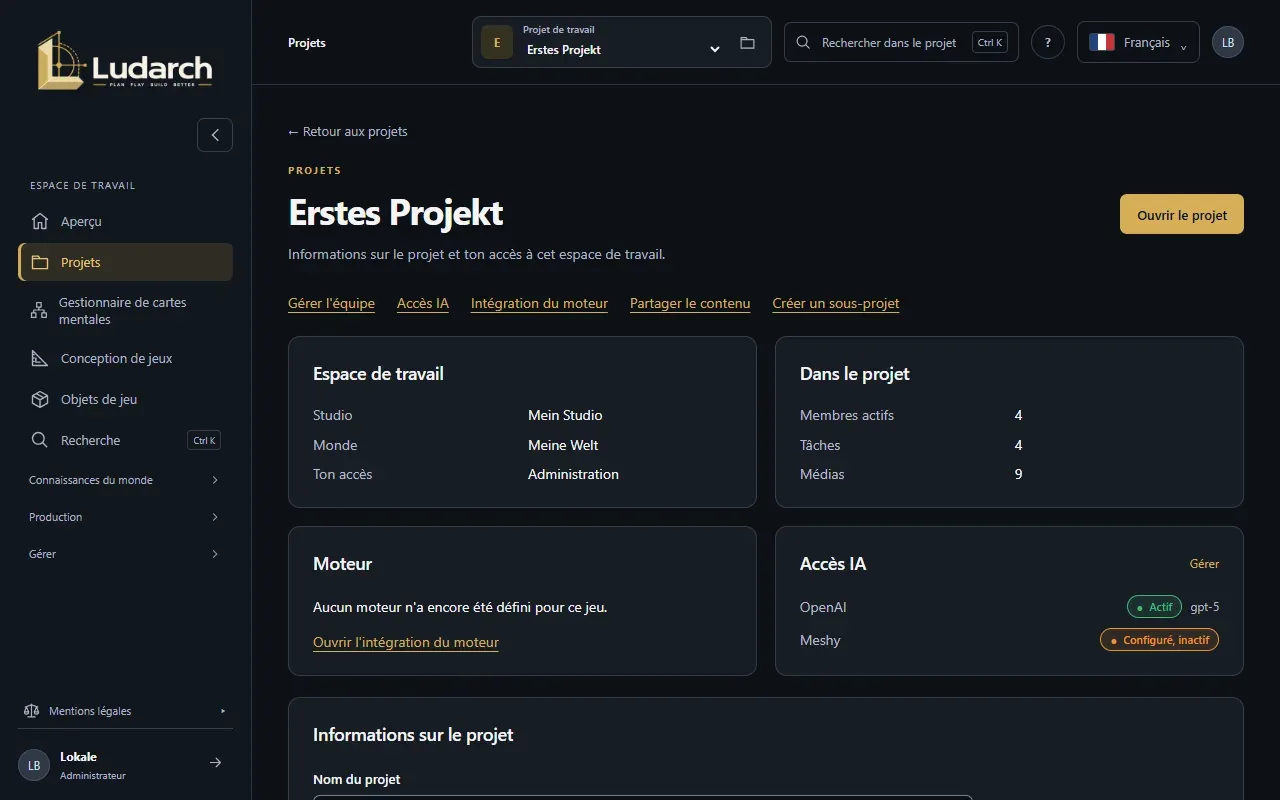
Task: Click the Nom du projet input field
Action: [642, 797]
